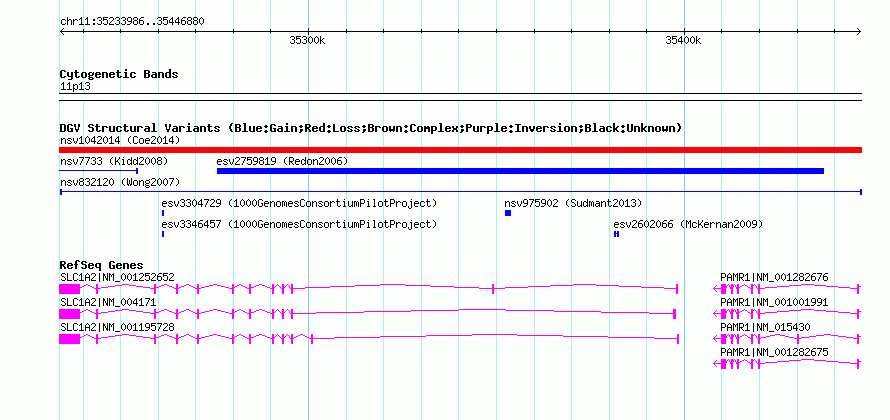Select the thick blue esv2759819 gain bar

[520, 171]
